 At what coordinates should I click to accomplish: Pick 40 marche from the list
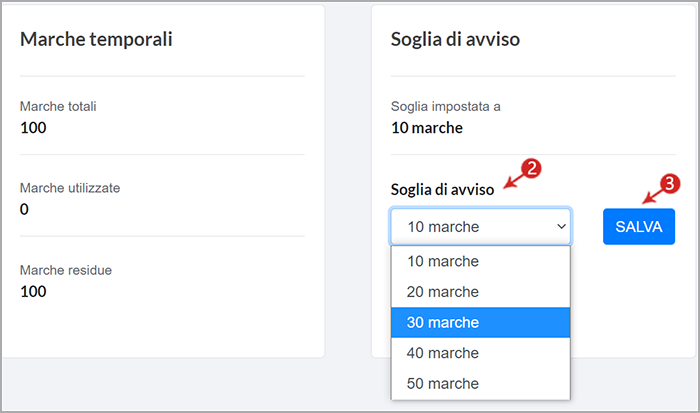(480, 353)
